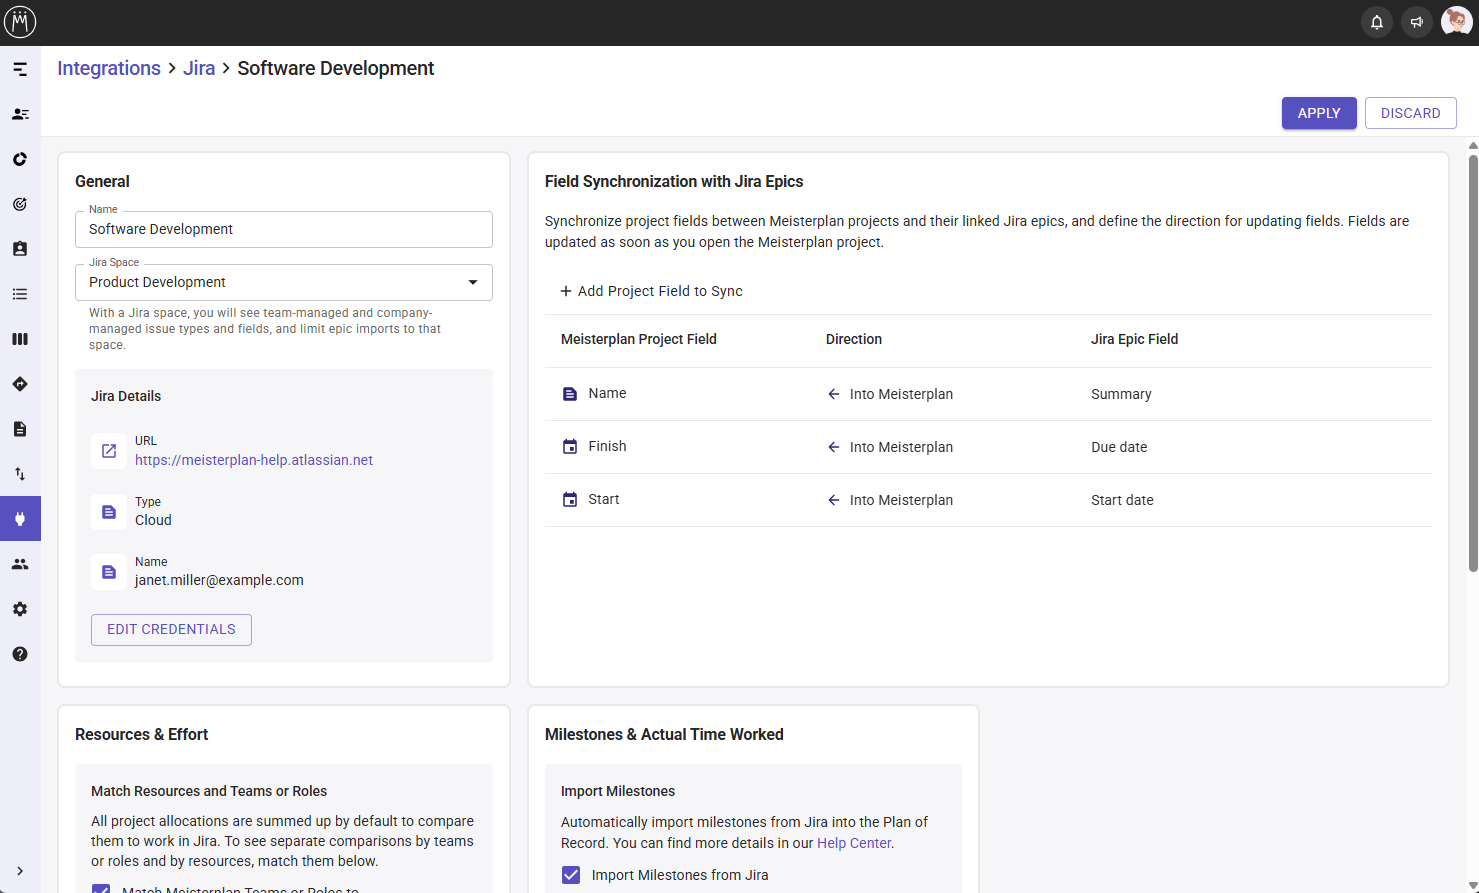Open the people list sidebar icon
The image size is (1479, 893).
click(20, 114)
